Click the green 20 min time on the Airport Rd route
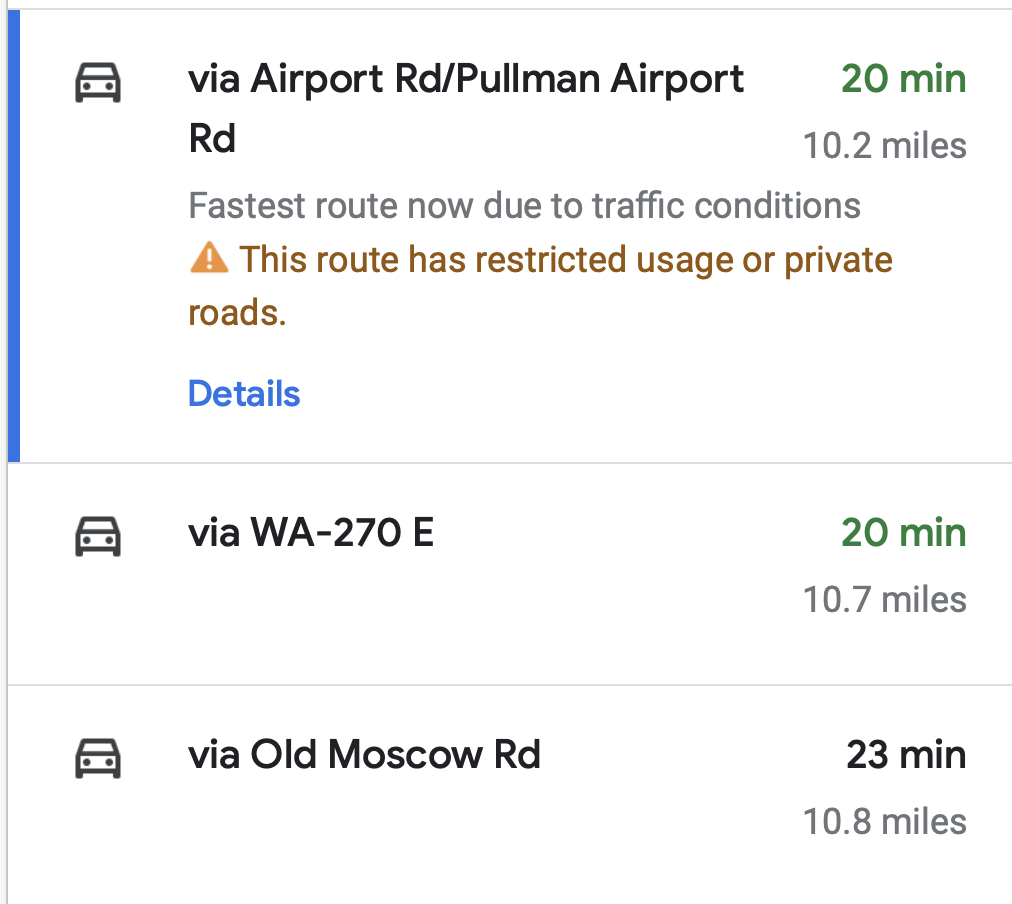Image resolution: width=1012 pixels, height=904 pixels. (903, 79)
